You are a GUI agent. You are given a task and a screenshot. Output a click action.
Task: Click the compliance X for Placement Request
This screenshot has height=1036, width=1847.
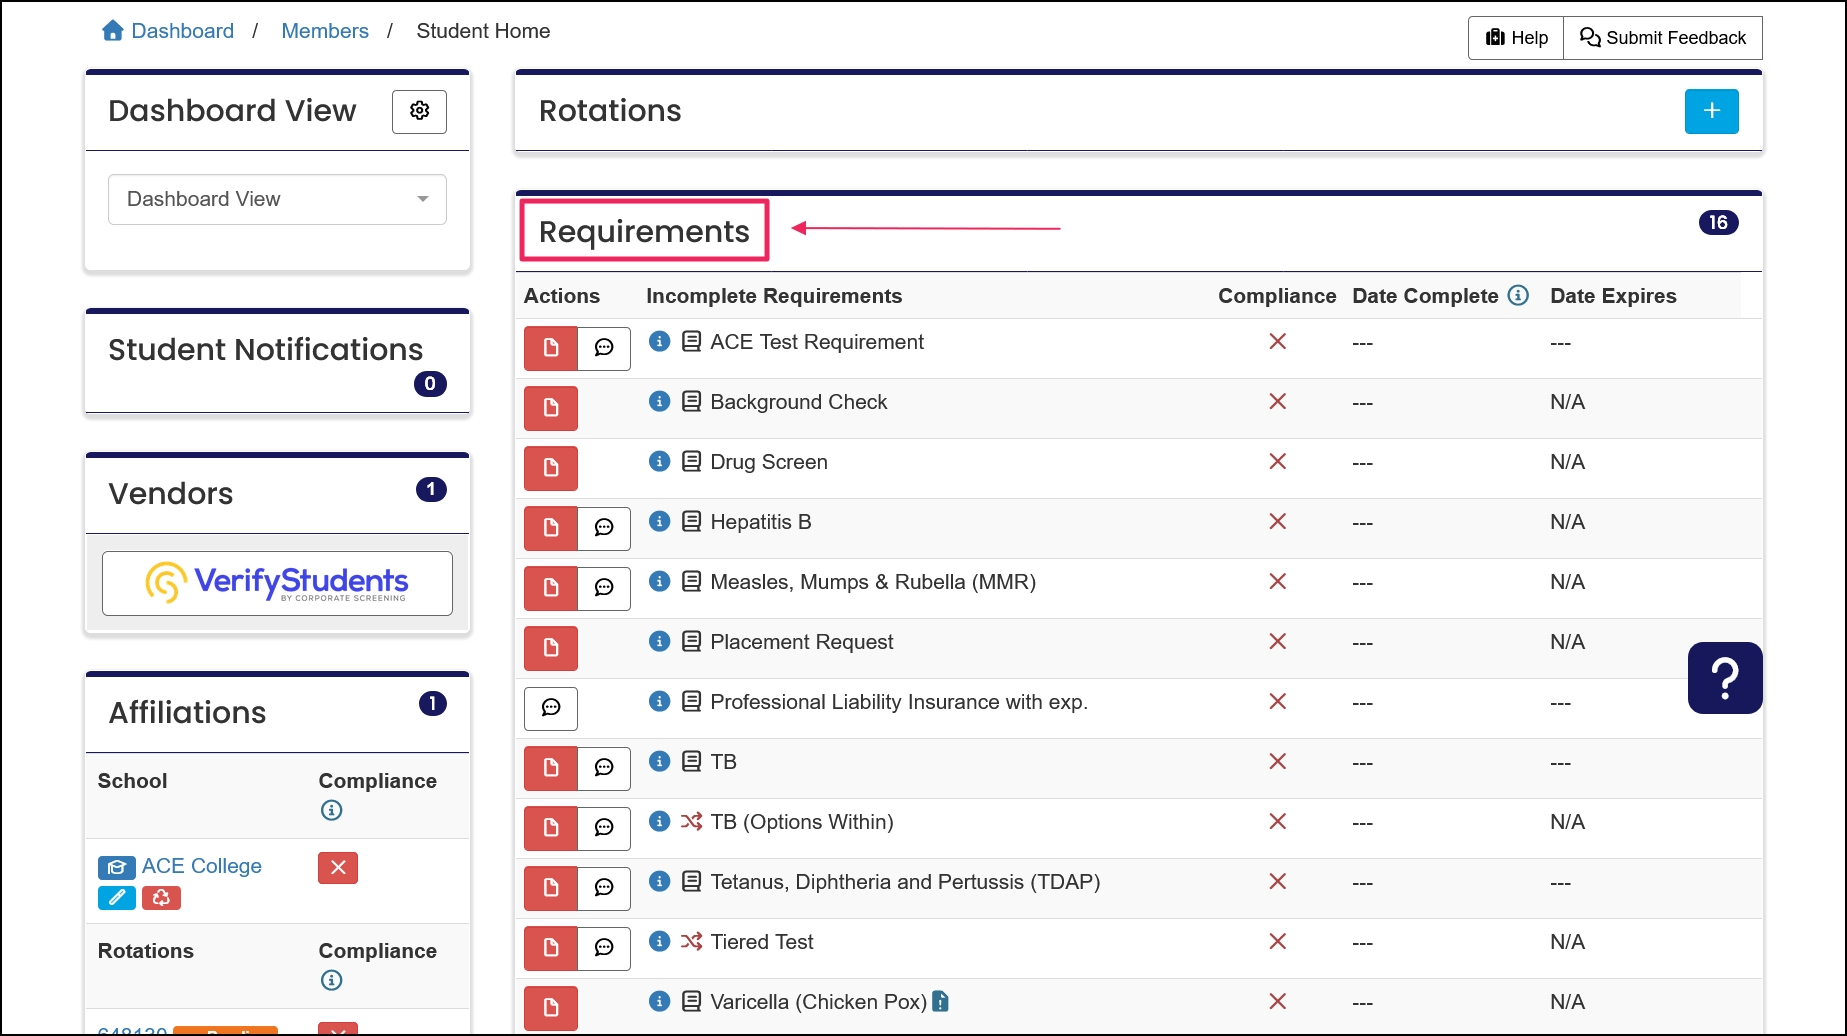[1277, 641]
